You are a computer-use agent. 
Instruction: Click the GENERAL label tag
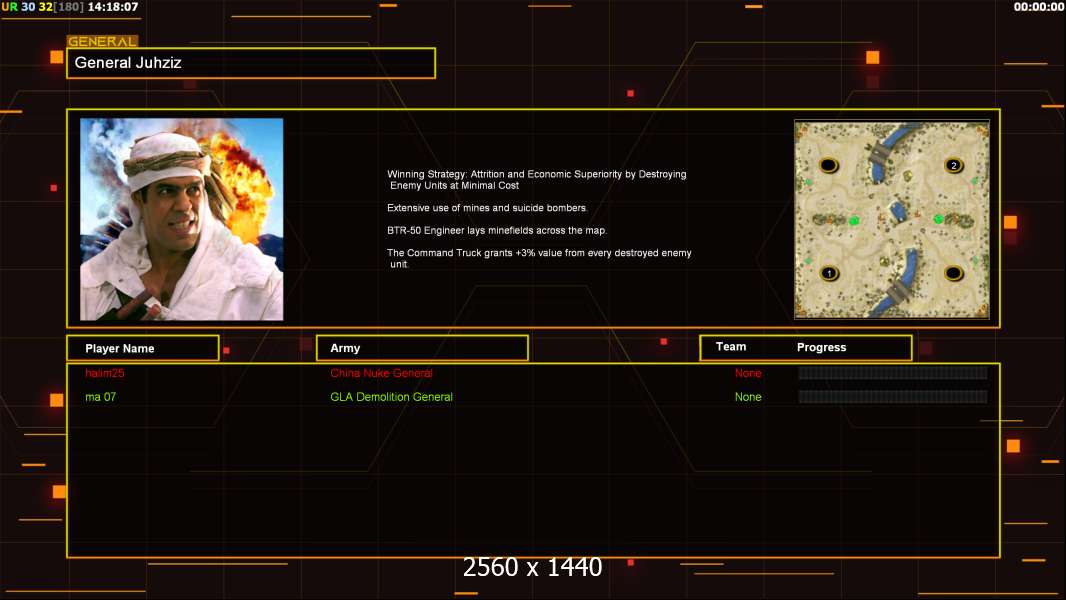coord(103,41)
